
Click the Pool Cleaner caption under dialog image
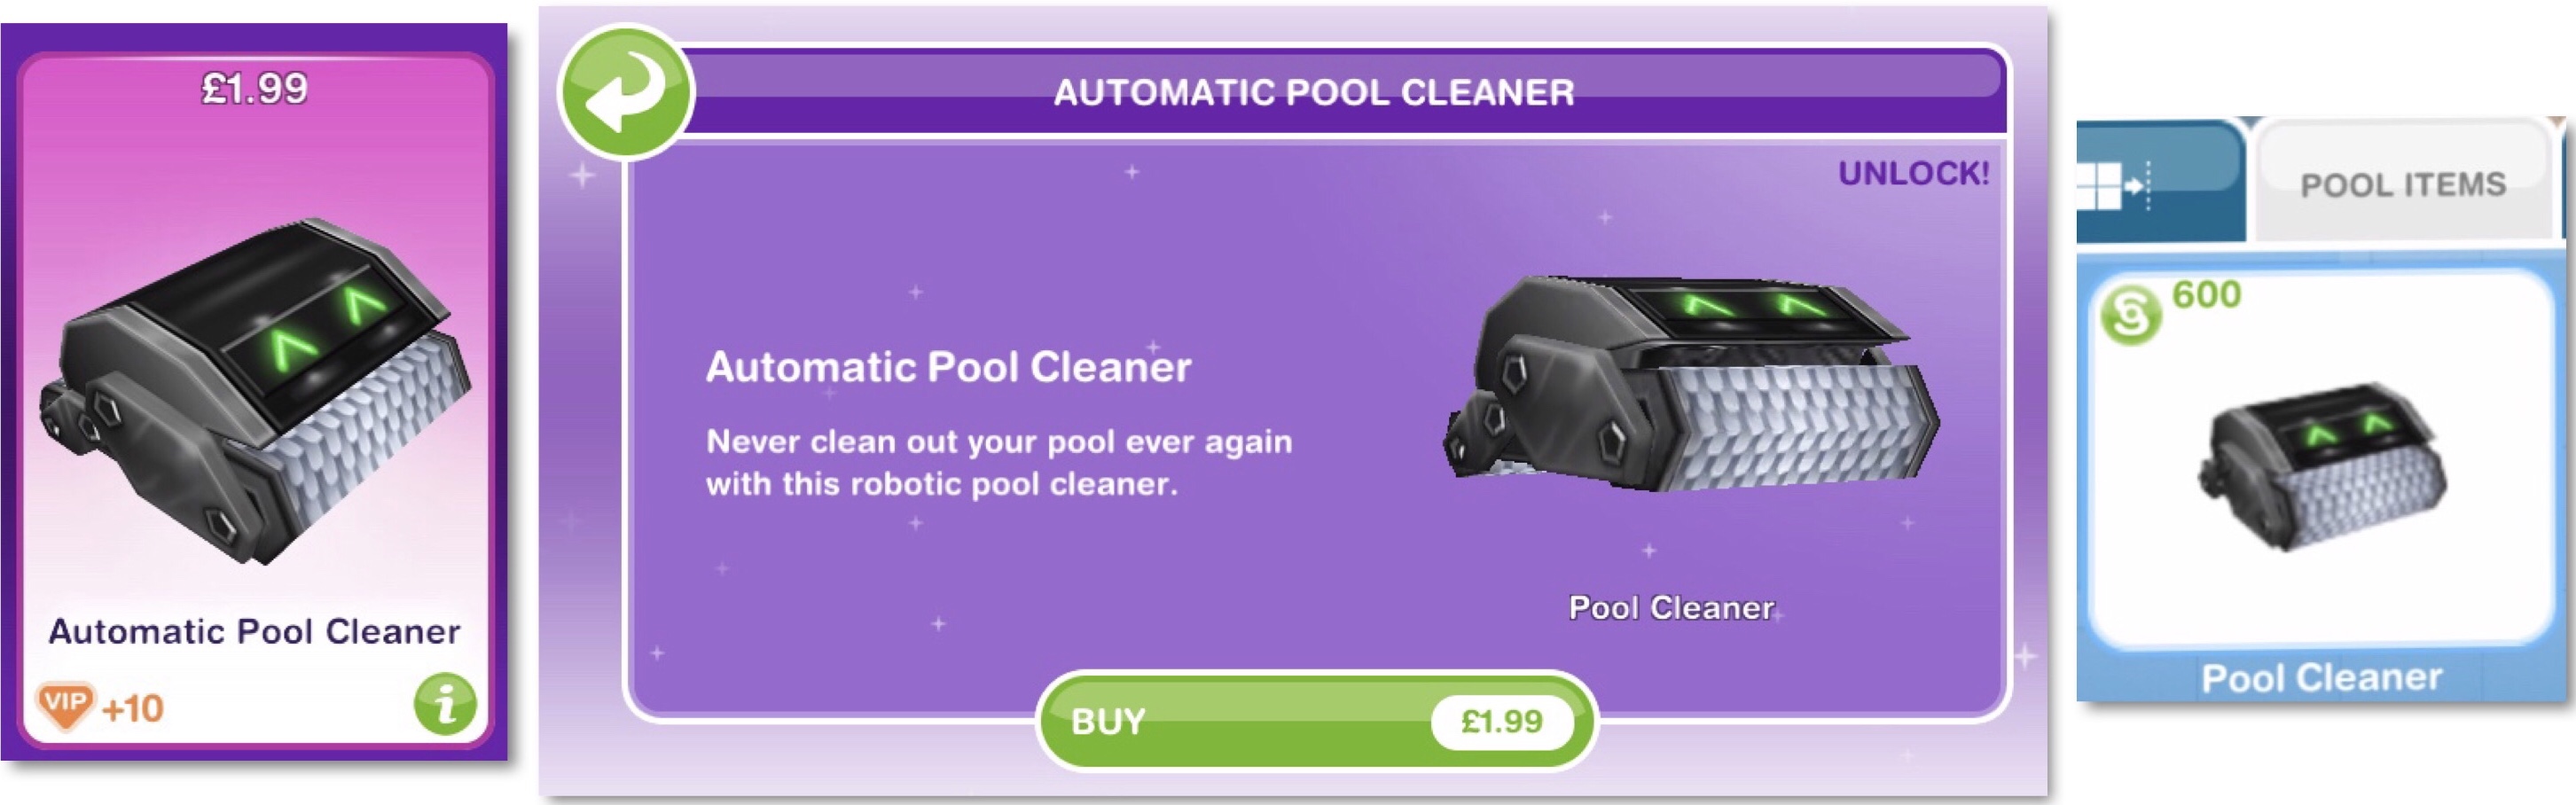[x=1671, y=608]
